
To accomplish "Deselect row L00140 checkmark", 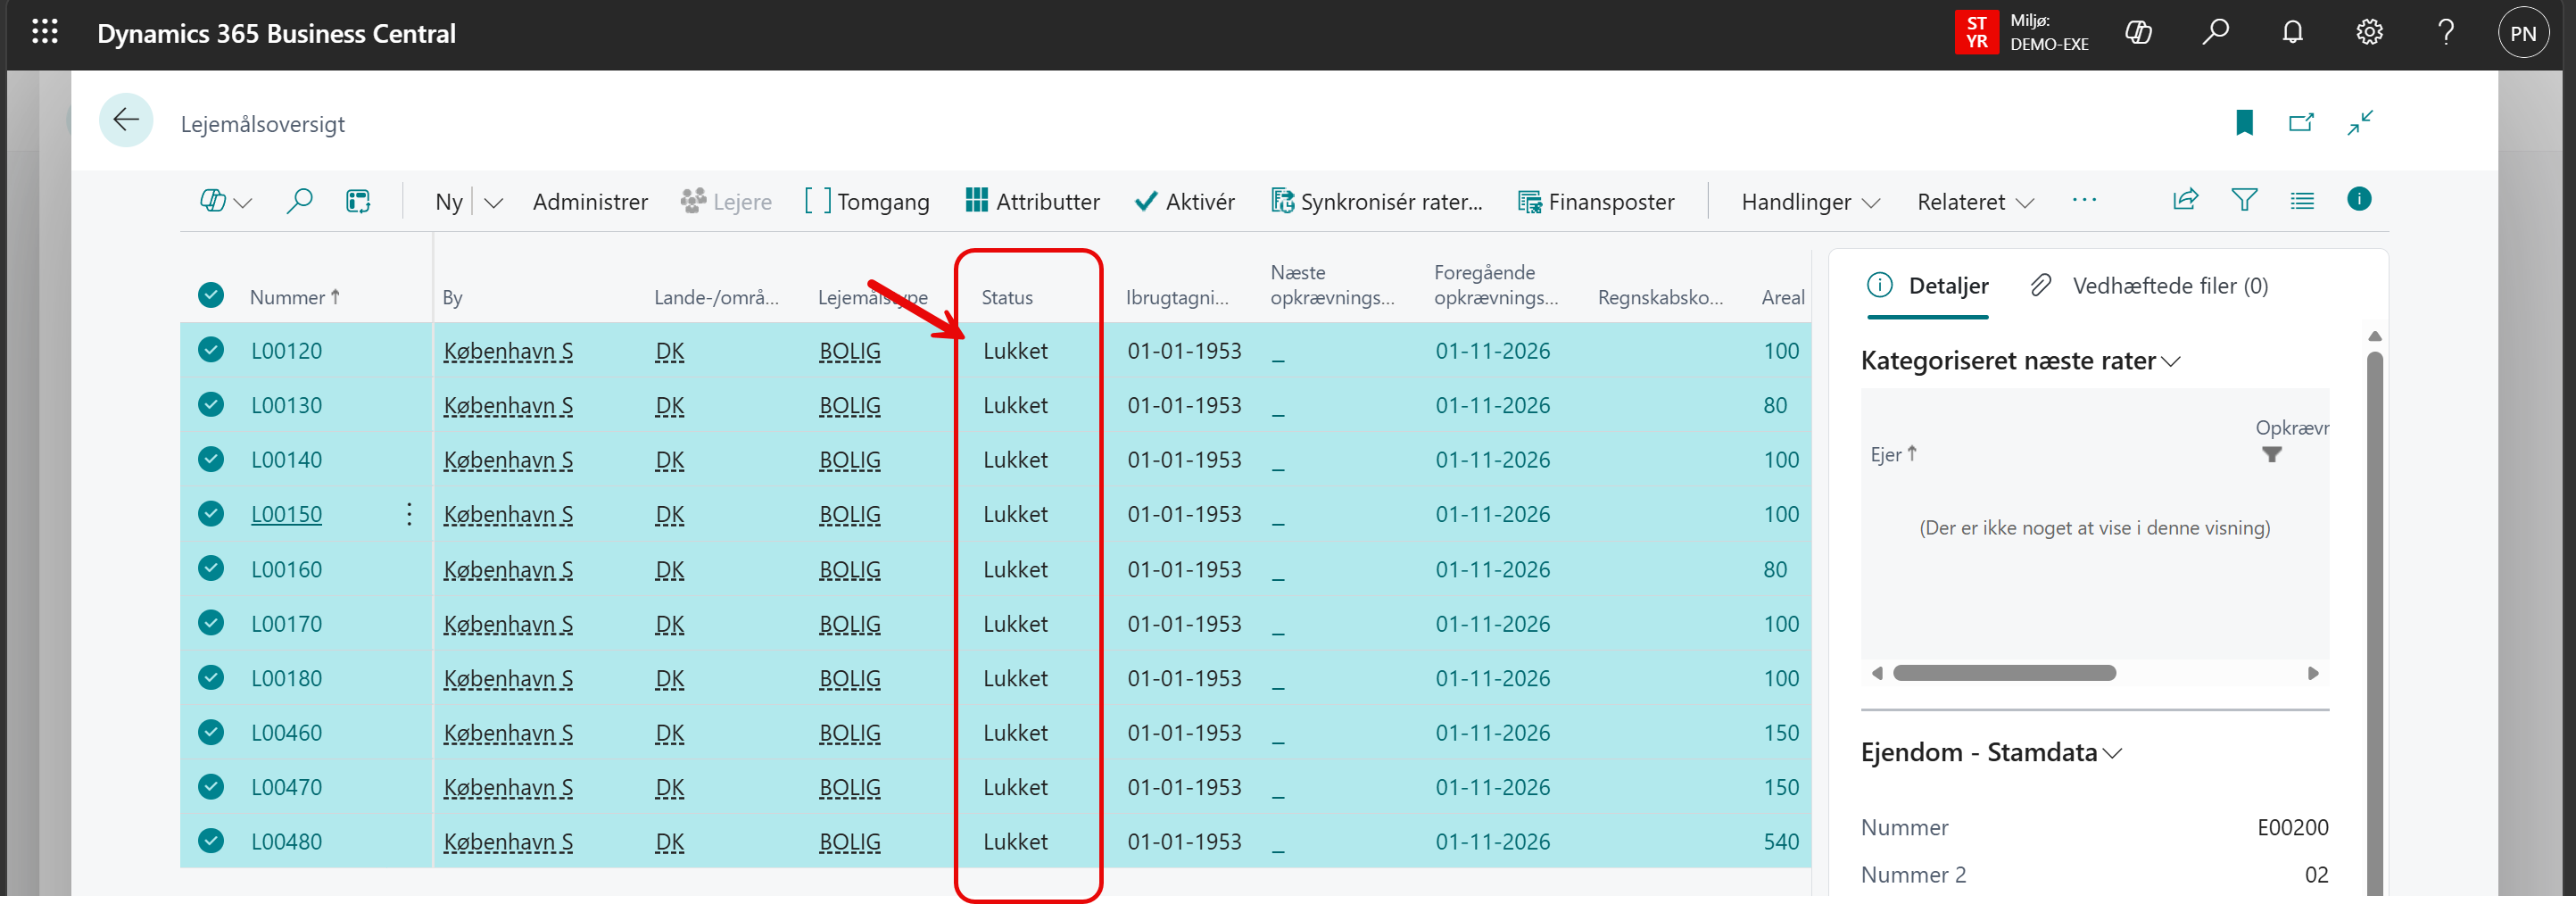I will (210, 459).
